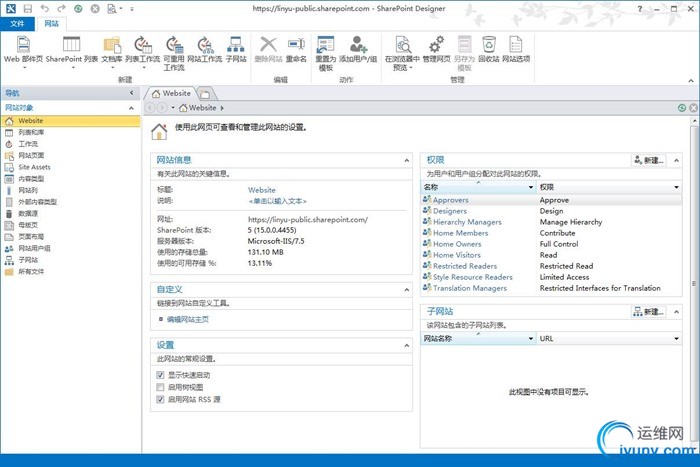Toggle the 显示快速启动 checkbox
The image size is (700, 467).
160,375
